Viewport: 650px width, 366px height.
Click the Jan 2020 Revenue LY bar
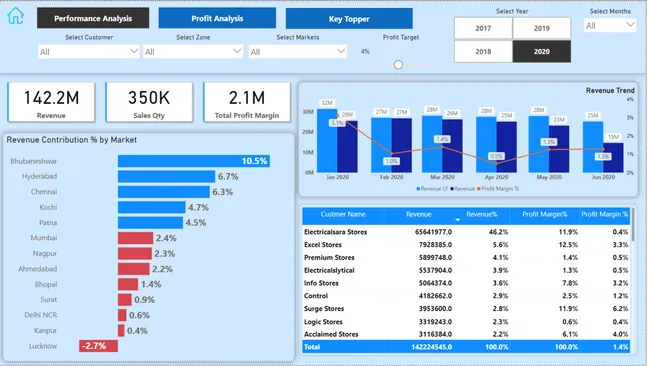327,141
